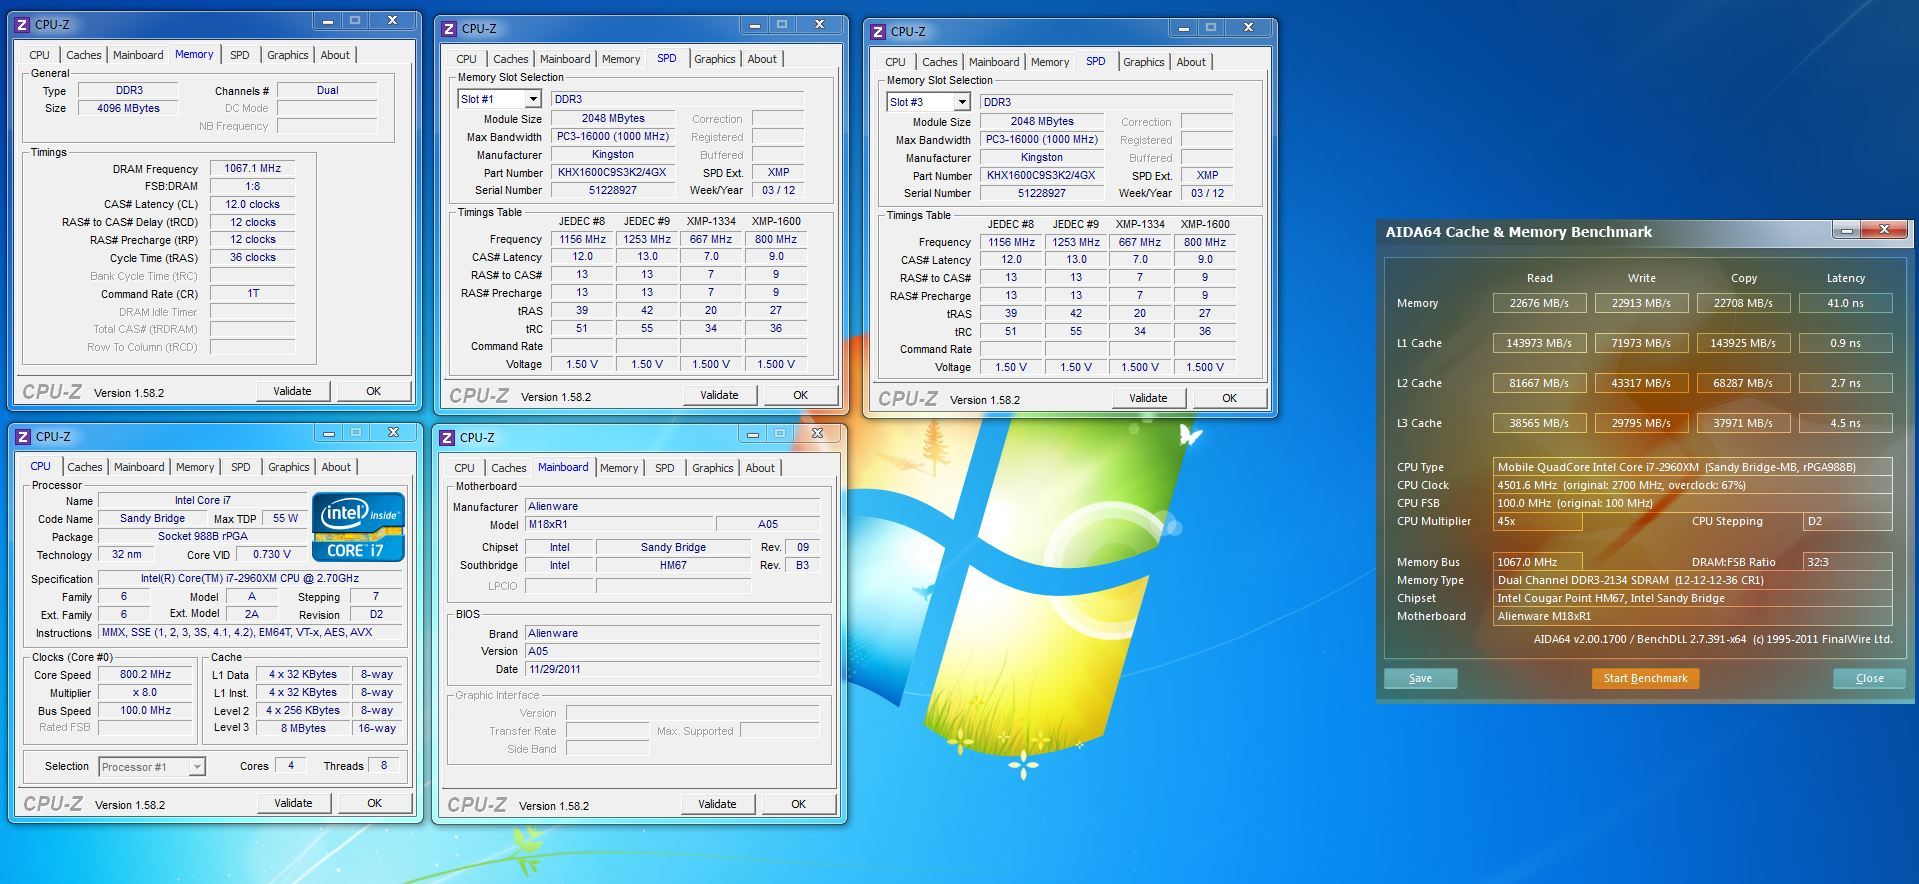This screenshot has height=884, width=1919.
Task: Click Kingston manufacturer field in Slot #3 window
Action: point(1041,157)
